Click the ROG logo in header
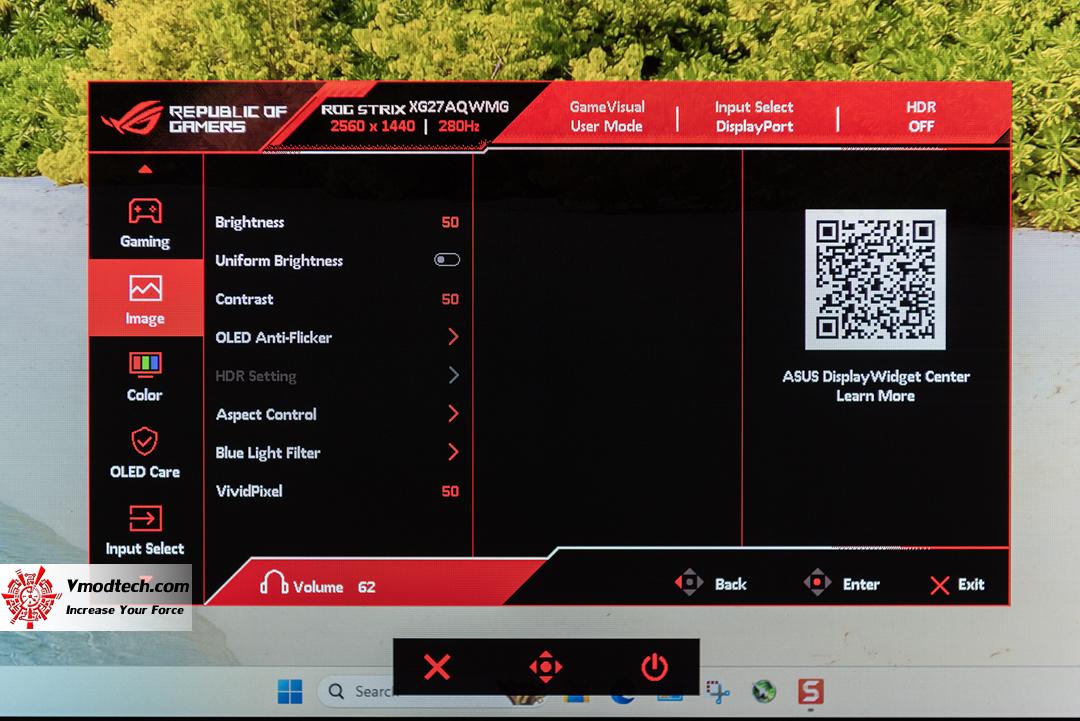Viewport: 1080px width, 721px height. coord(132,117)
